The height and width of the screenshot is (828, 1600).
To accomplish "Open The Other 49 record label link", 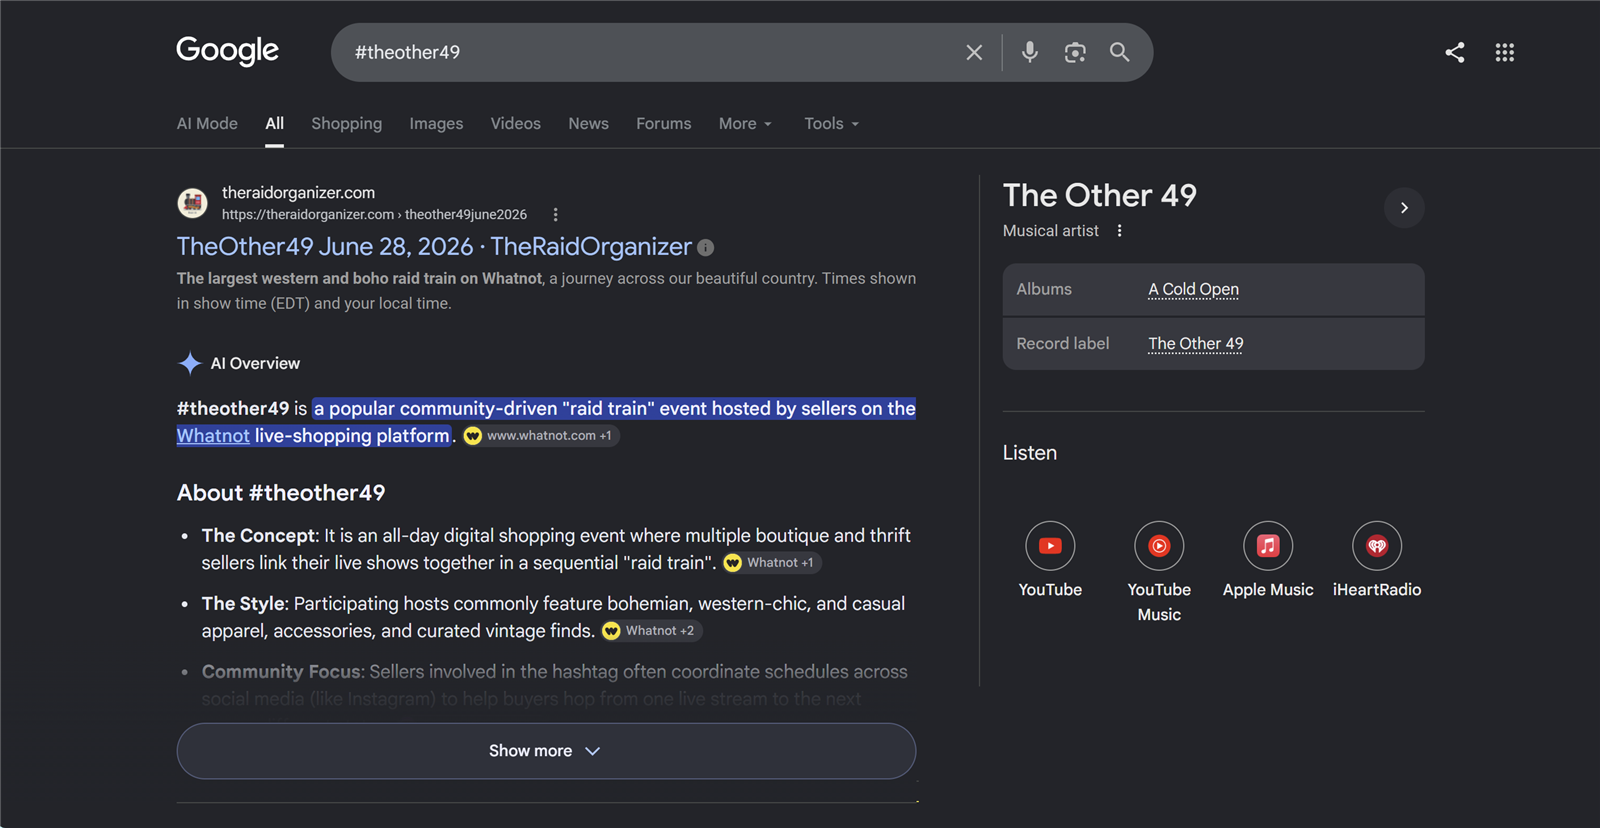I will (1195, 344).
